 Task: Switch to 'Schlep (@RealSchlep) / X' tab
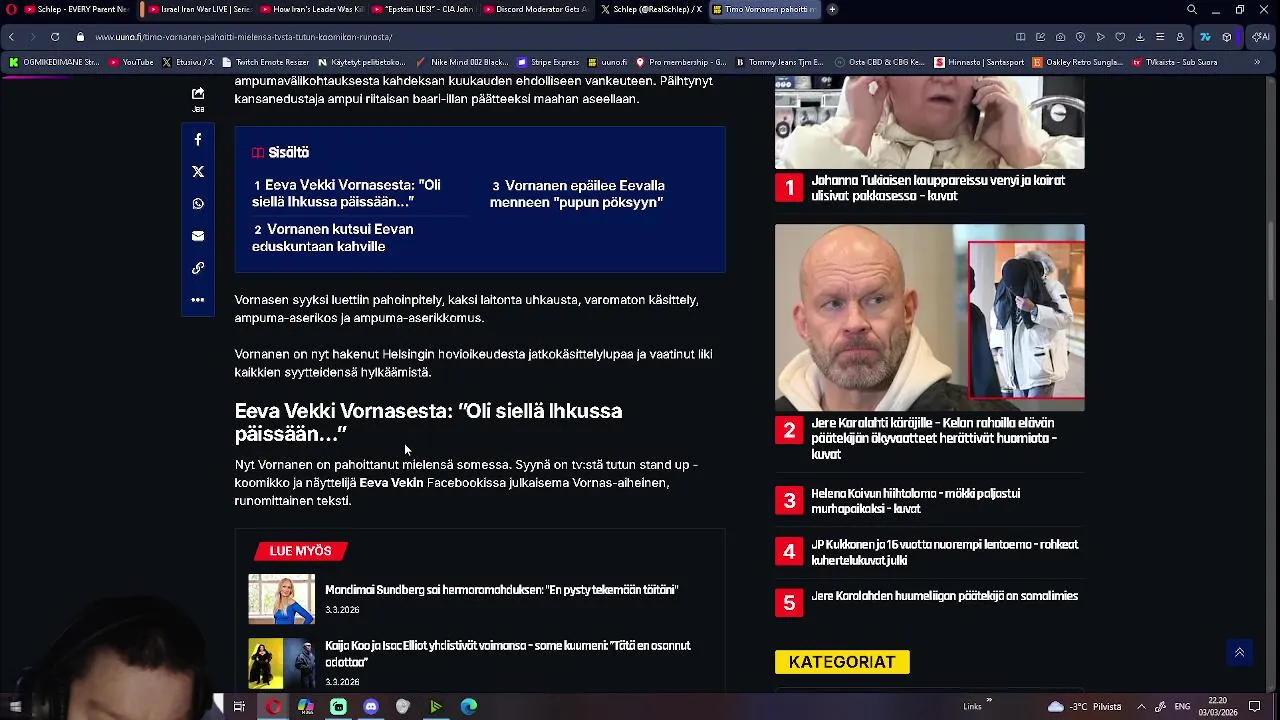[651, 9]
